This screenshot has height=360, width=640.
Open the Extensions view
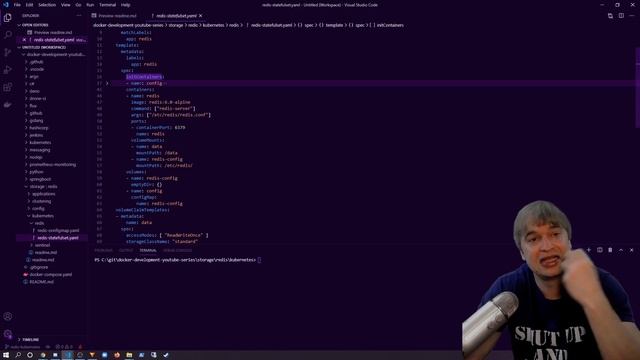[7, 87]
